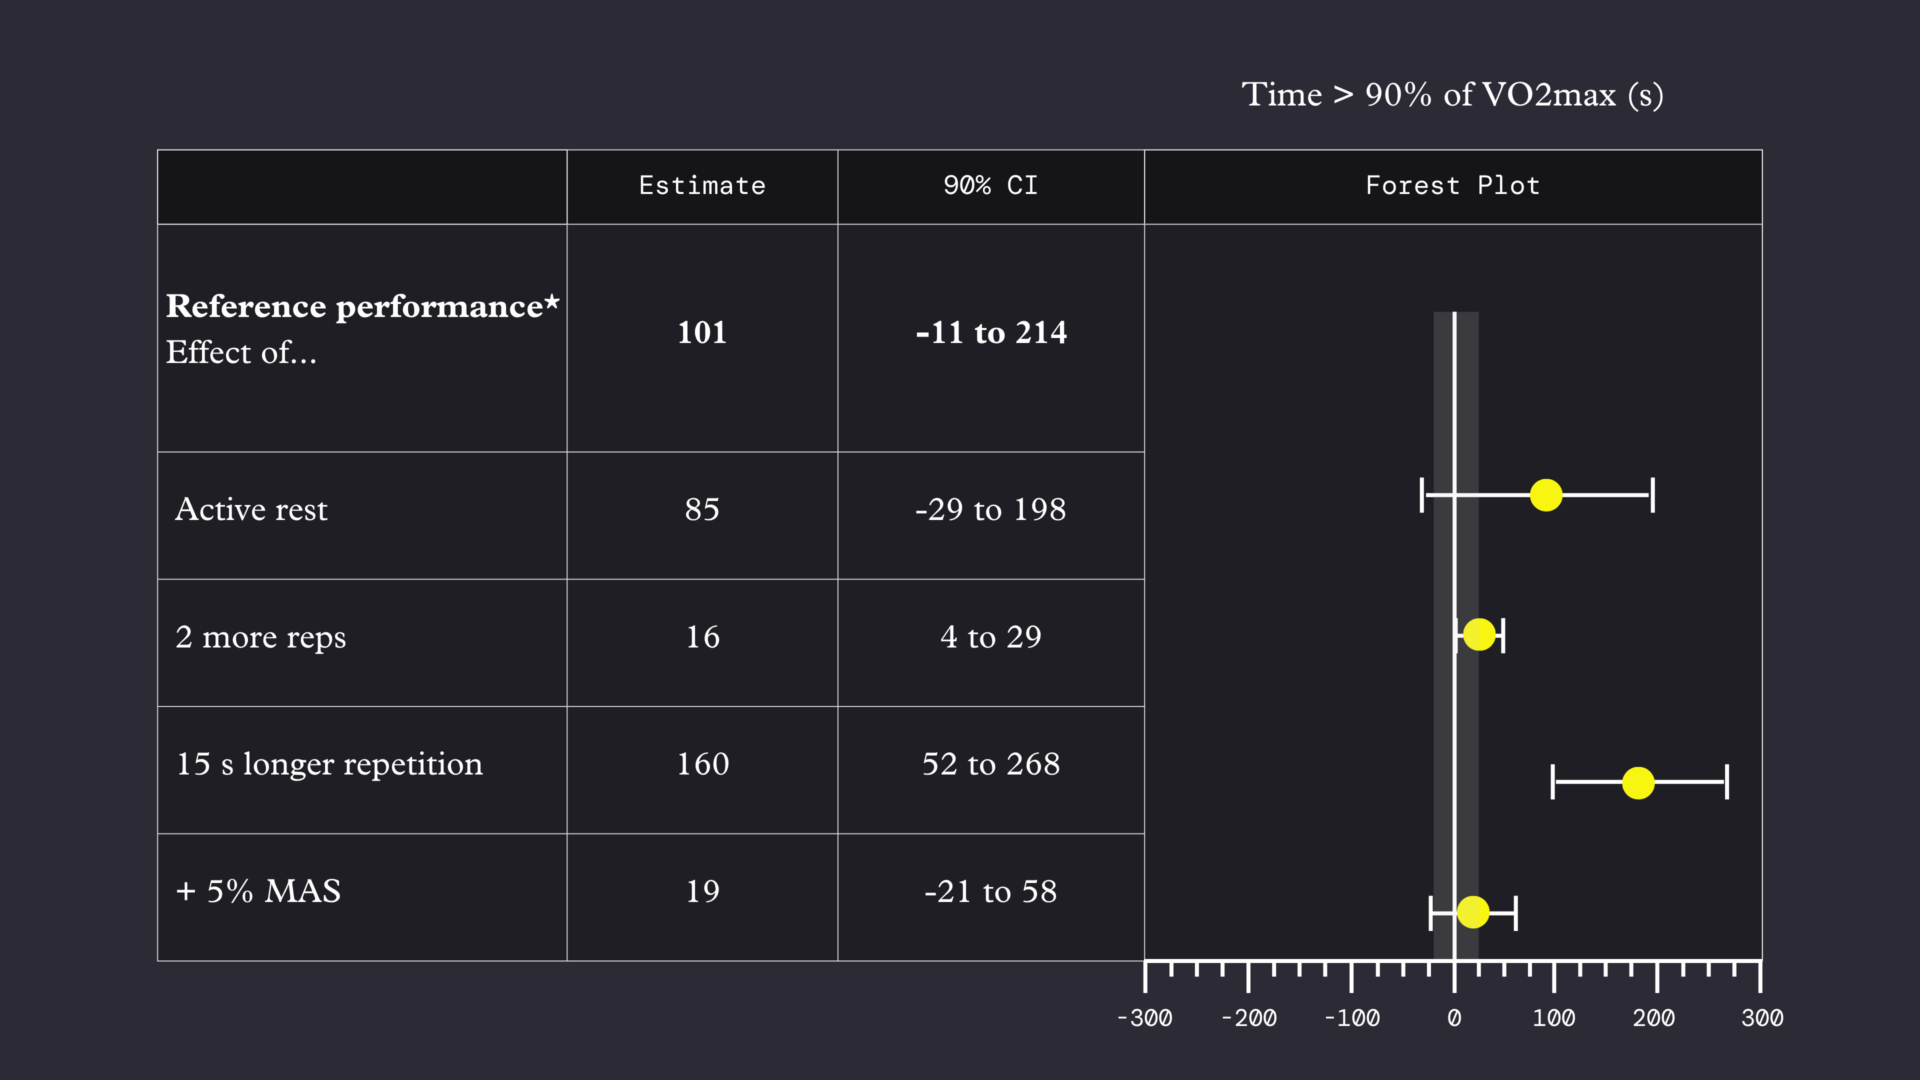
Task: Click the 0 axis tick label
Action: point(1454,1018)
